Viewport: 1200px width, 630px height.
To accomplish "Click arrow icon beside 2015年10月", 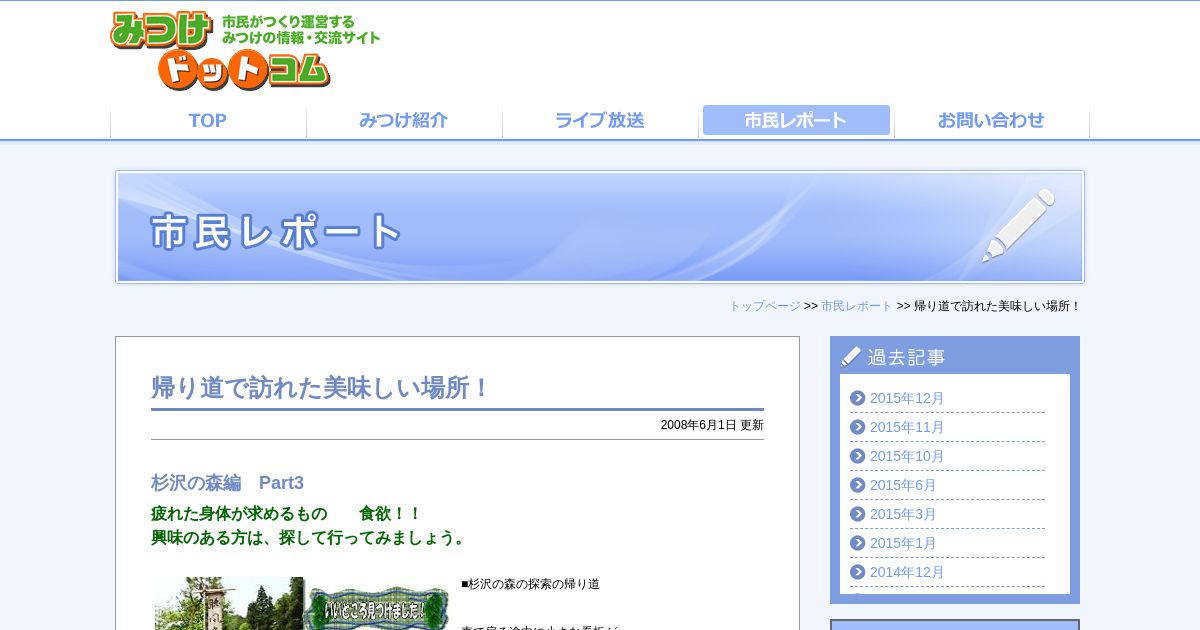I will [x=858, y=456].
